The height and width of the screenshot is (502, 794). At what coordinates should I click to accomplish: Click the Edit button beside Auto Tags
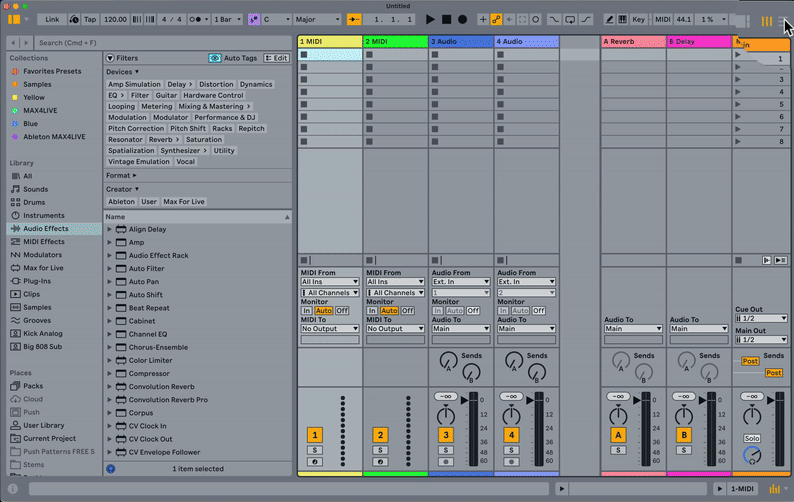click(276, 58)
